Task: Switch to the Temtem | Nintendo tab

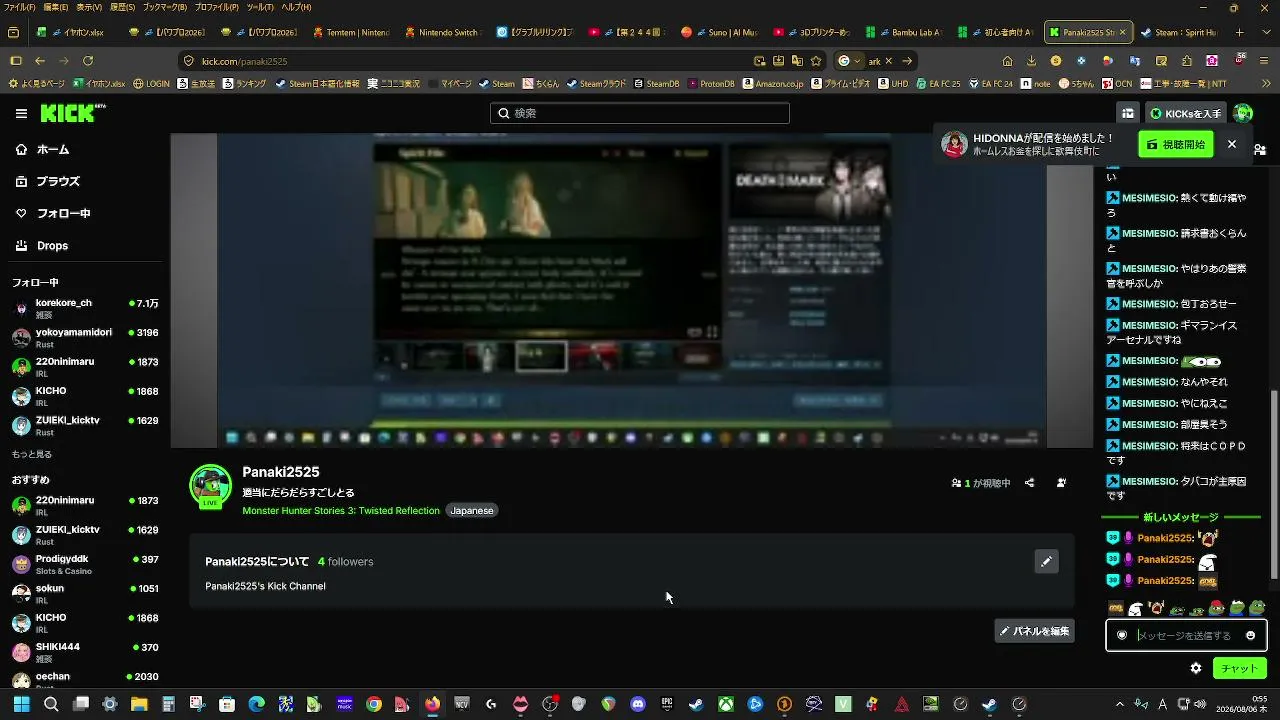Action: click(x=351, y=32)
